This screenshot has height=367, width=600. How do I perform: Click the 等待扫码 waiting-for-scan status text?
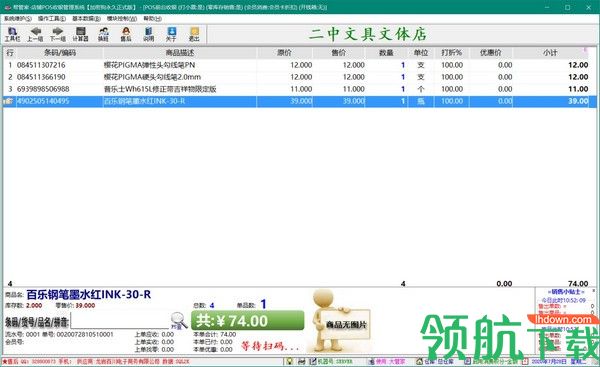(x=270, y=346)
